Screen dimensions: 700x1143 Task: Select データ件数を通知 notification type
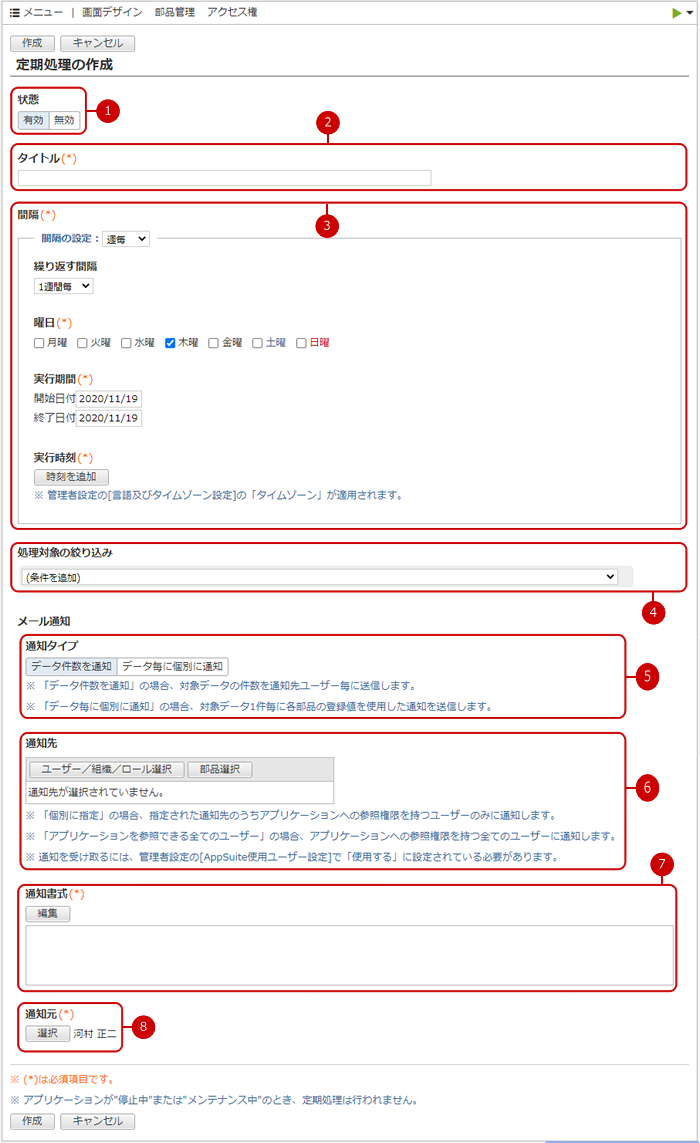(x=71, y=666)
